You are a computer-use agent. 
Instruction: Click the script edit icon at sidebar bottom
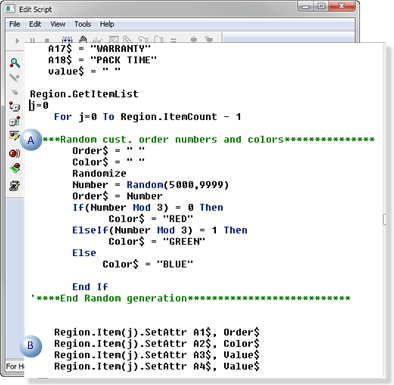pos(15,185)
